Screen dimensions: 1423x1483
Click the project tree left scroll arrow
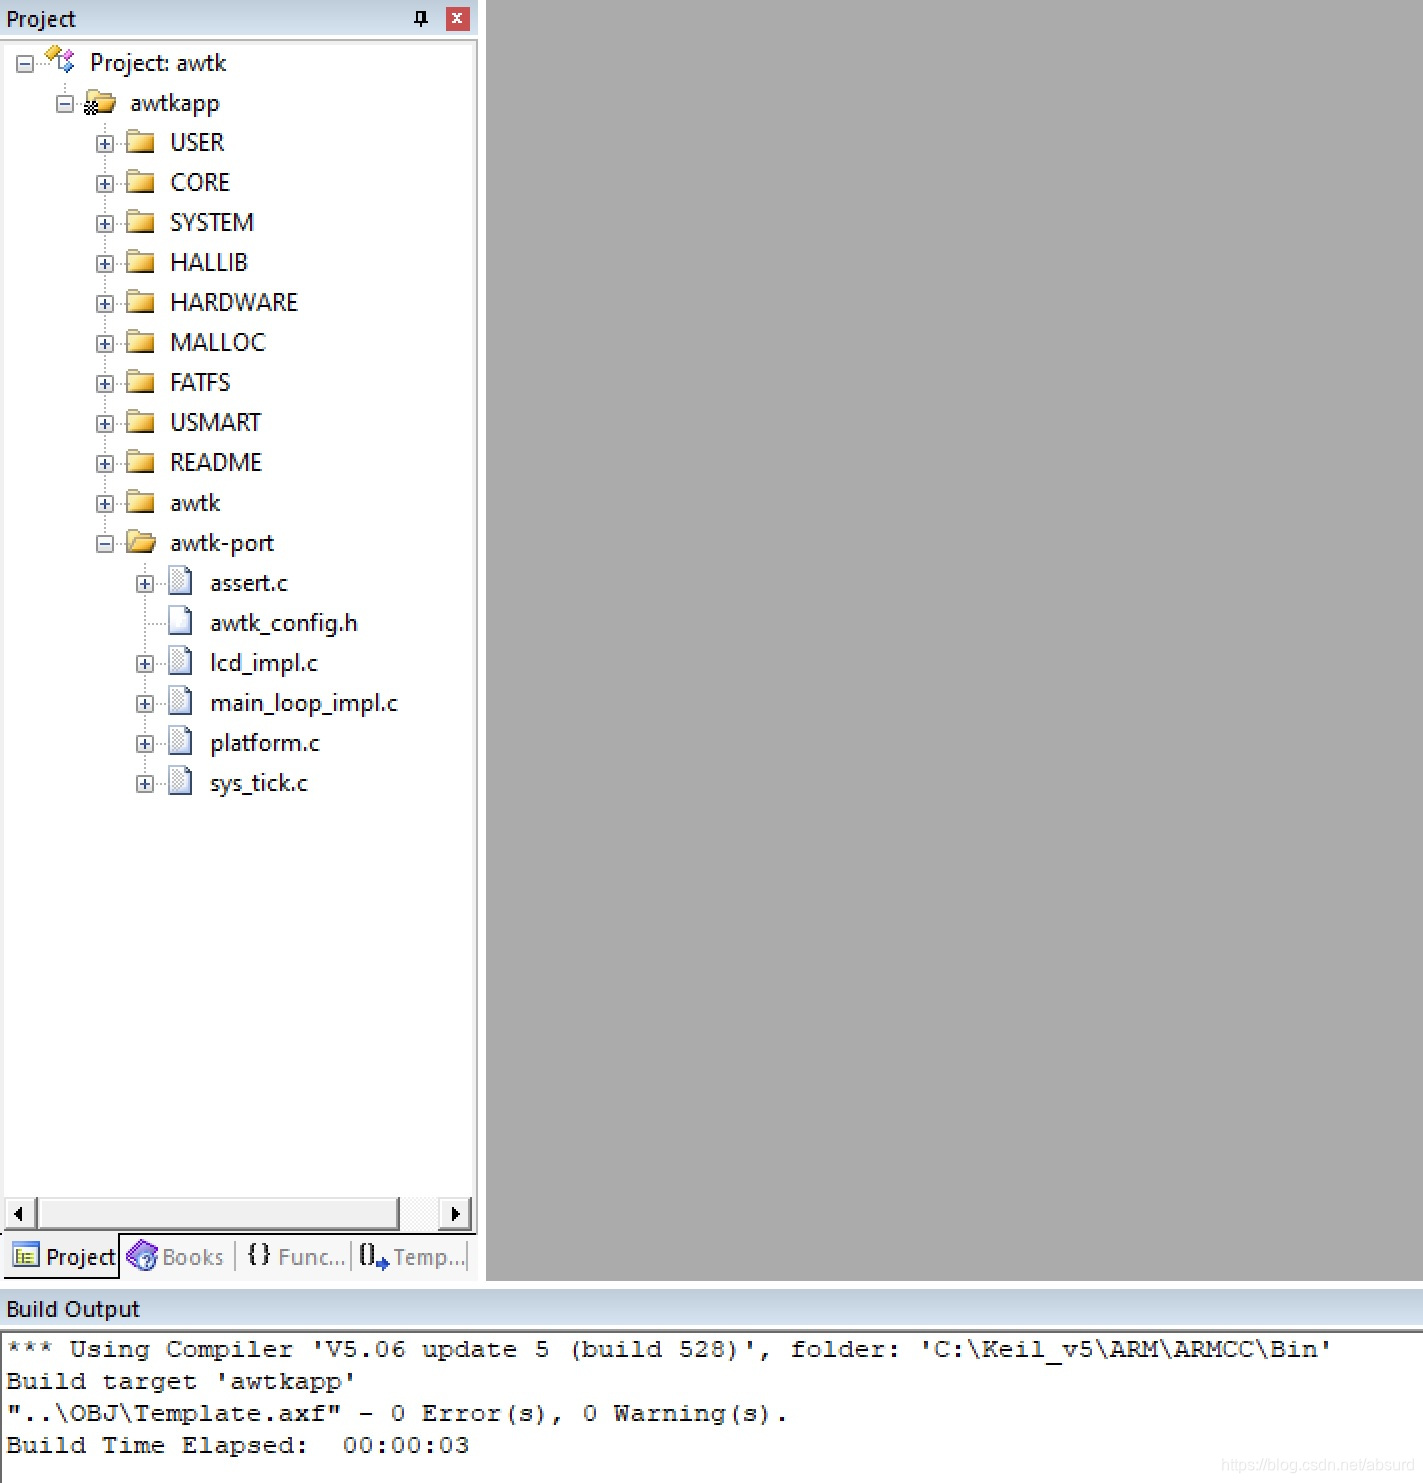point(18,1213)
